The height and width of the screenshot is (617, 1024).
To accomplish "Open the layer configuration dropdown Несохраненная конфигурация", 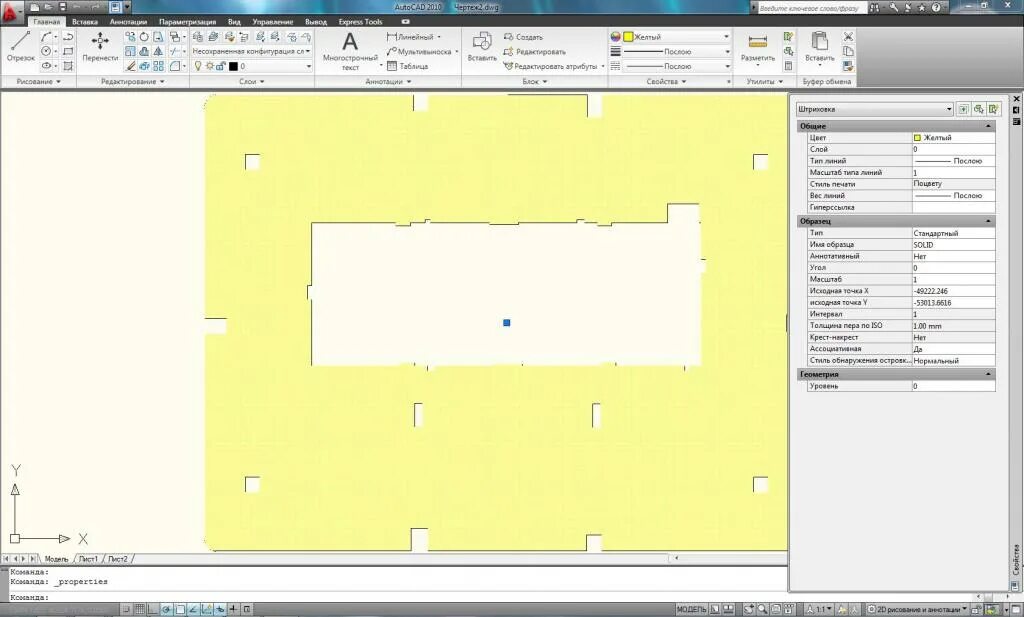I will point(251,51).
